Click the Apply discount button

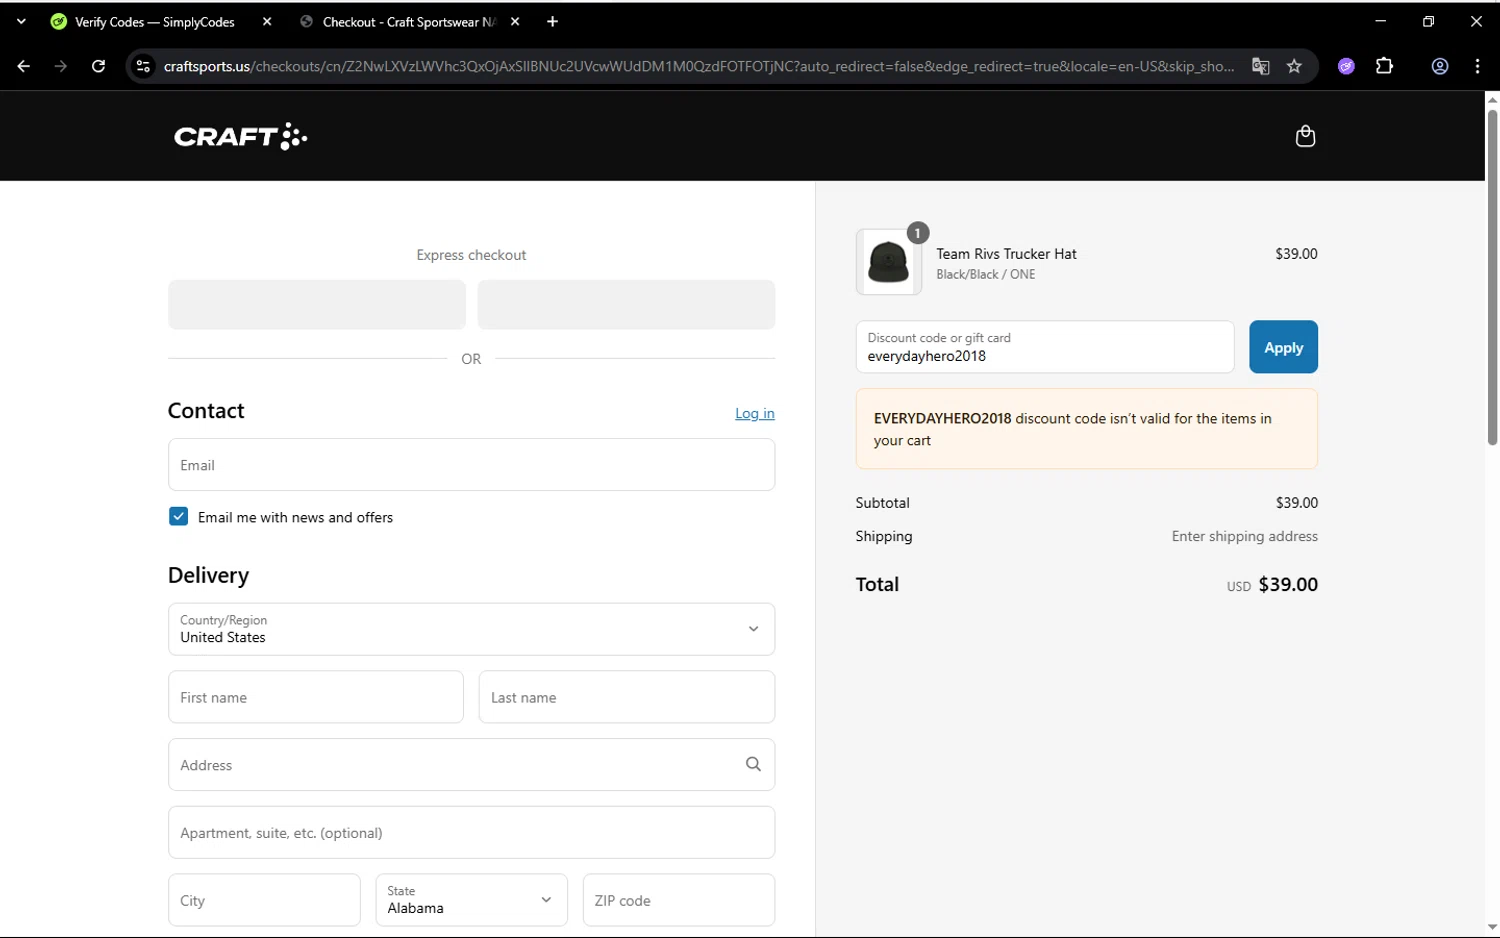tap(1283, 347)
